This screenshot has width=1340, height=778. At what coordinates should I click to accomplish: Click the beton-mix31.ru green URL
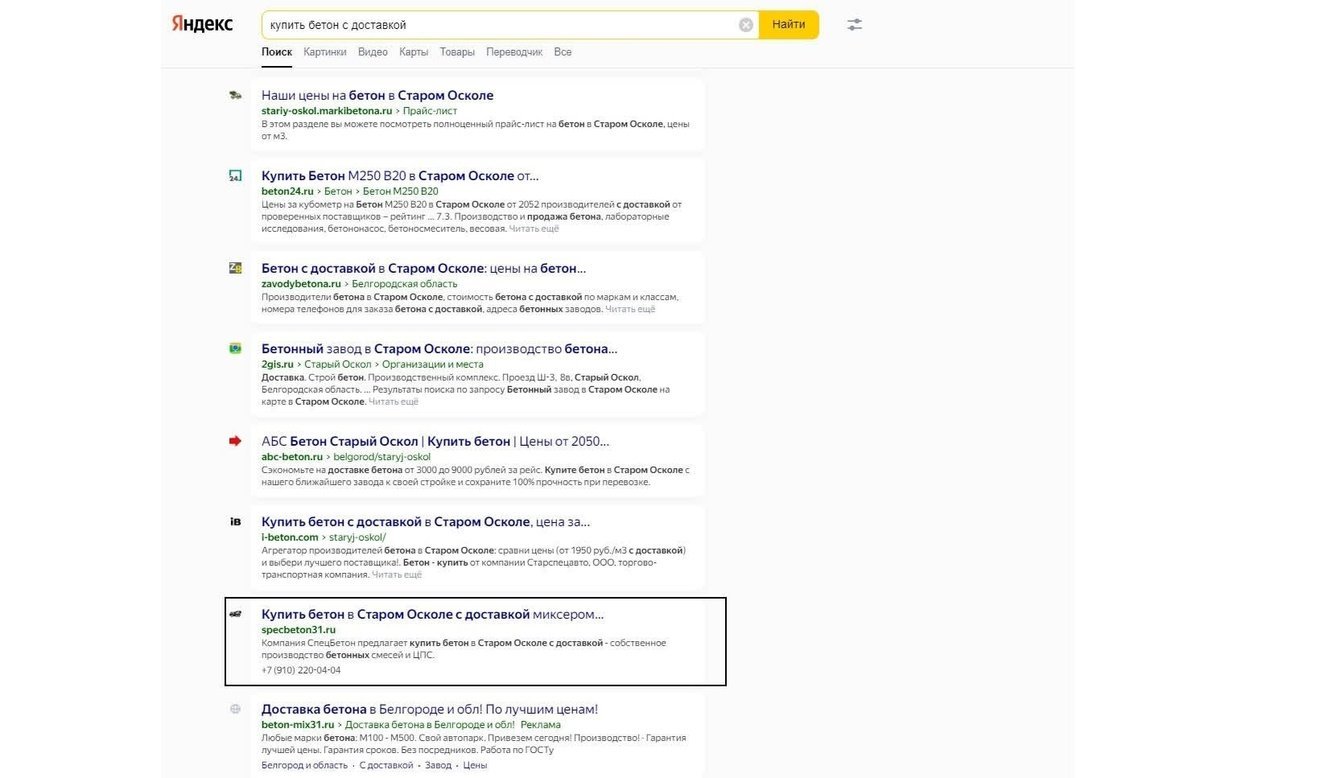[x=298, y=725]
